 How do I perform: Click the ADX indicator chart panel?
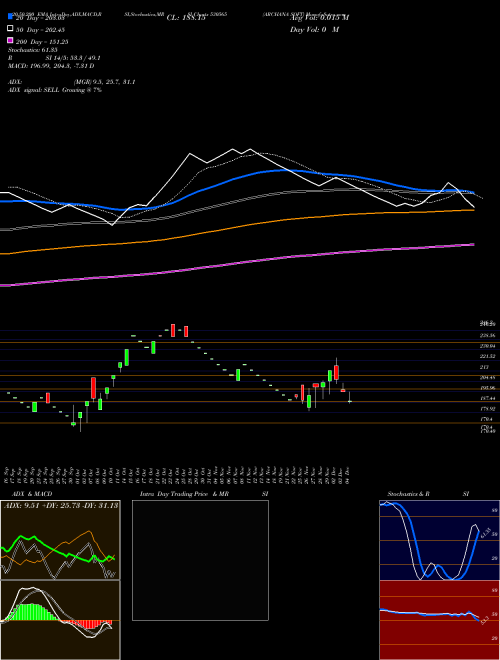[60, 540]
